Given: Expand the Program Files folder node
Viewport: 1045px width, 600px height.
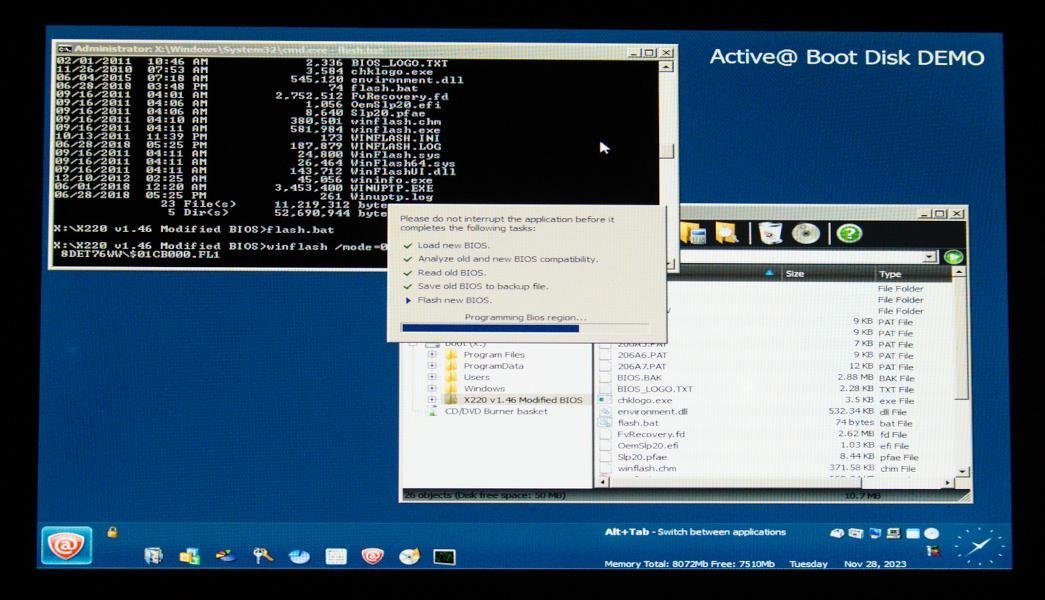Looking at the screenshot, I should point(432,354).
